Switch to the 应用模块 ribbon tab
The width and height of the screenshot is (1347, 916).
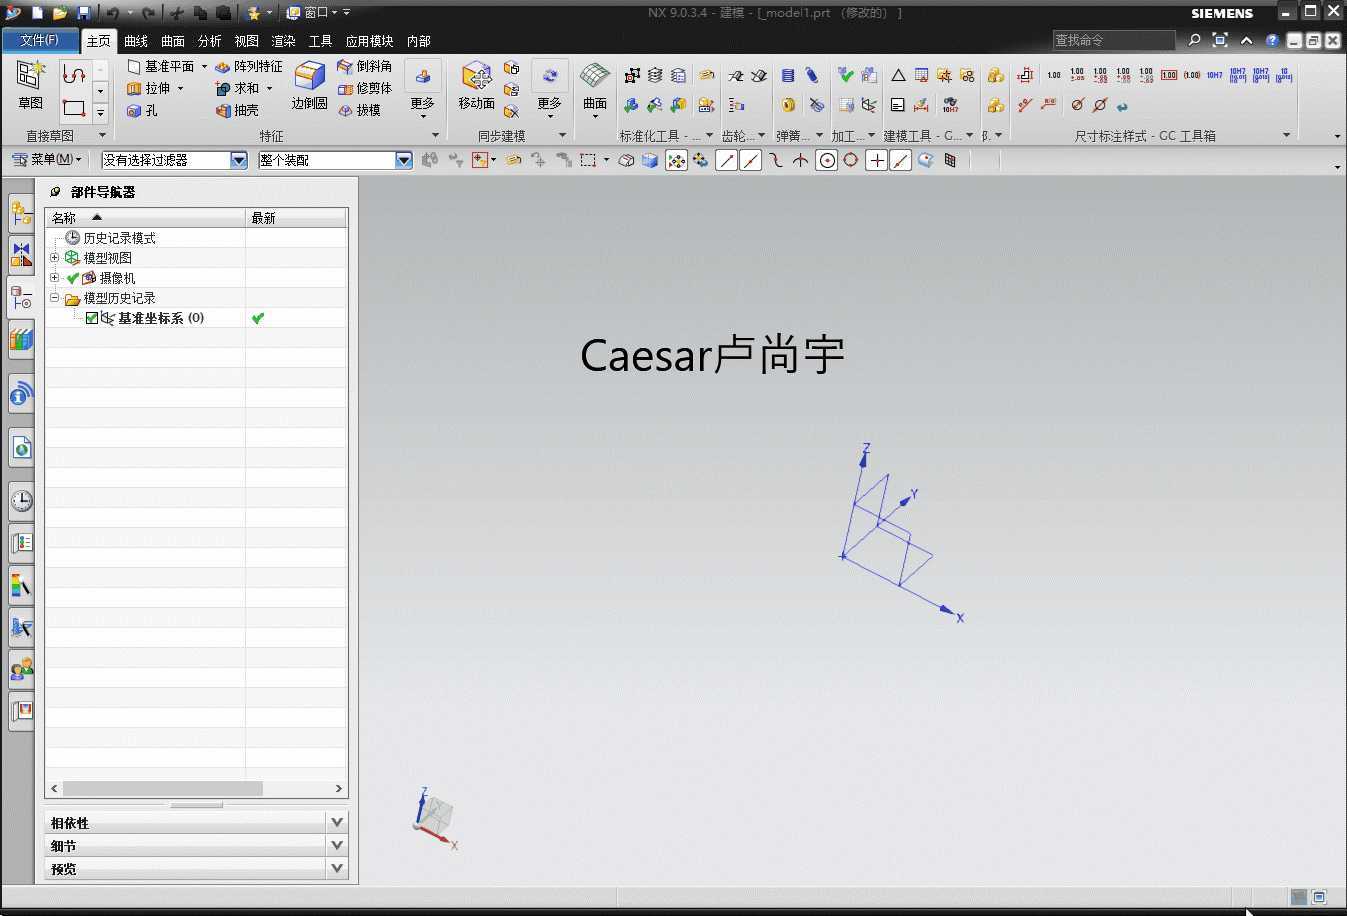pos(369,41)
